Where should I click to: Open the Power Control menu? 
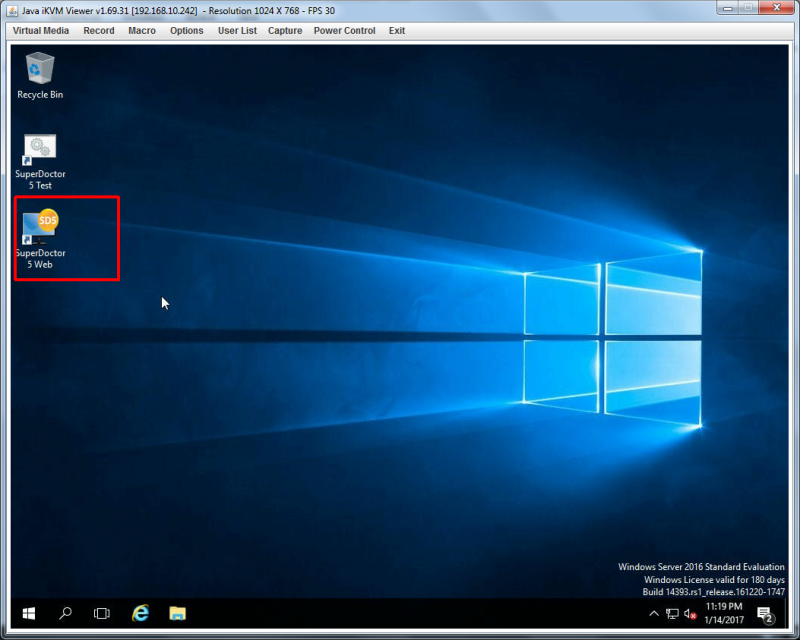[344, 31]
